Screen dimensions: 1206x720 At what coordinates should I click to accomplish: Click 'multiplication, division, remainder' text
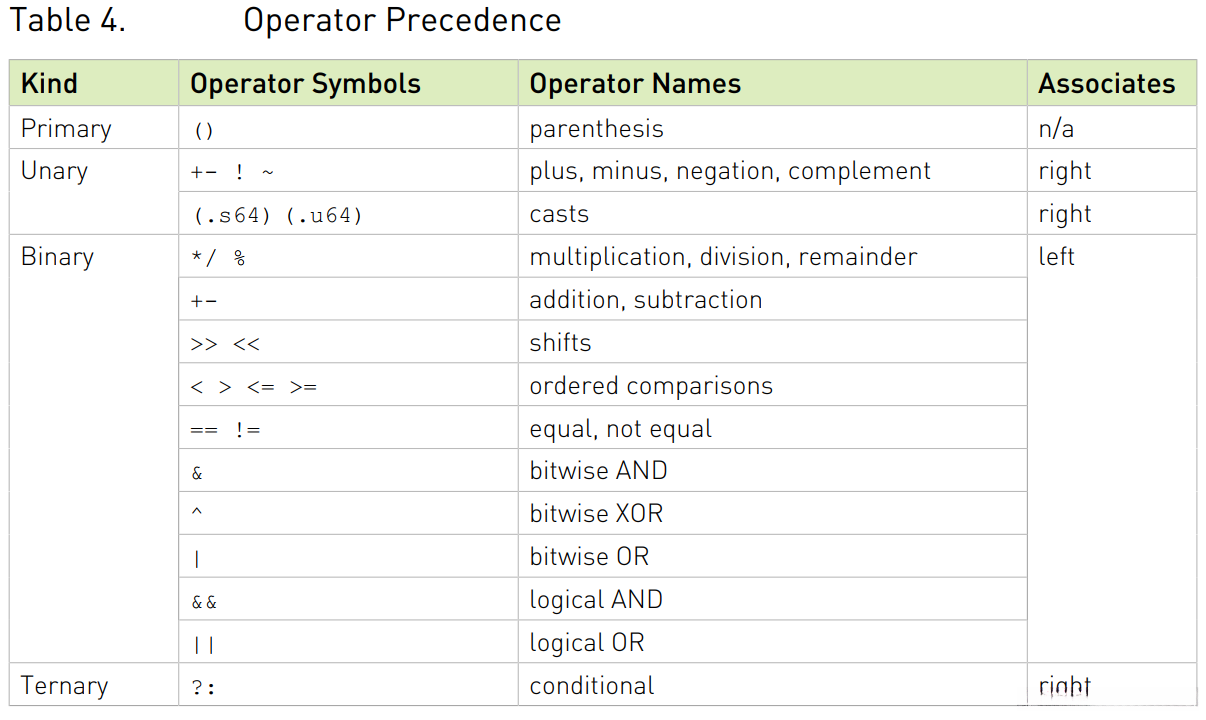click(723, 257)
